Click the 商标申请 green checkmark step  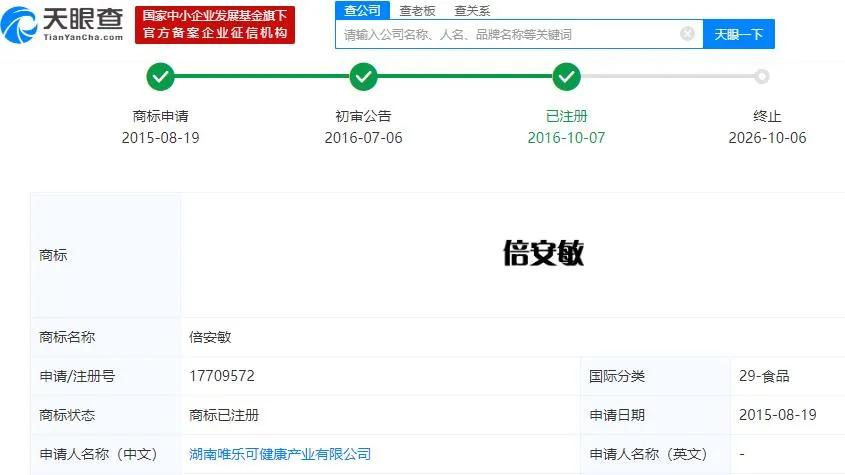(x=161, y=77)
